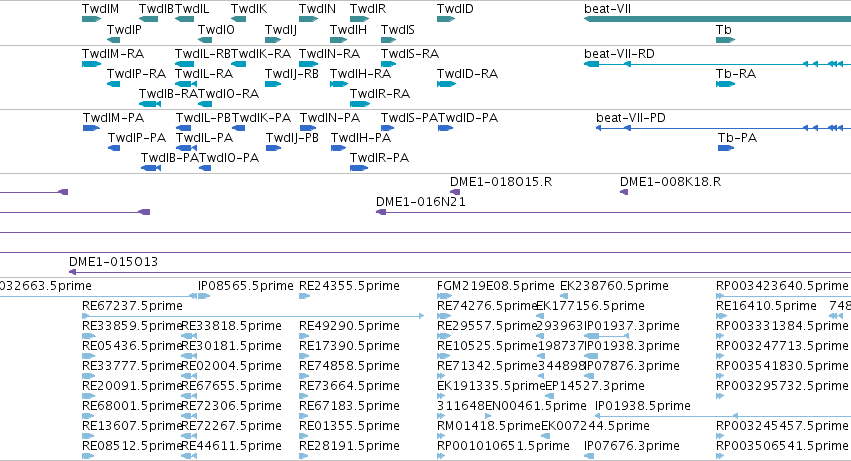Click the RE74858.5prime EST label
This screenshot has width=851, height=461.
point(349,367)
